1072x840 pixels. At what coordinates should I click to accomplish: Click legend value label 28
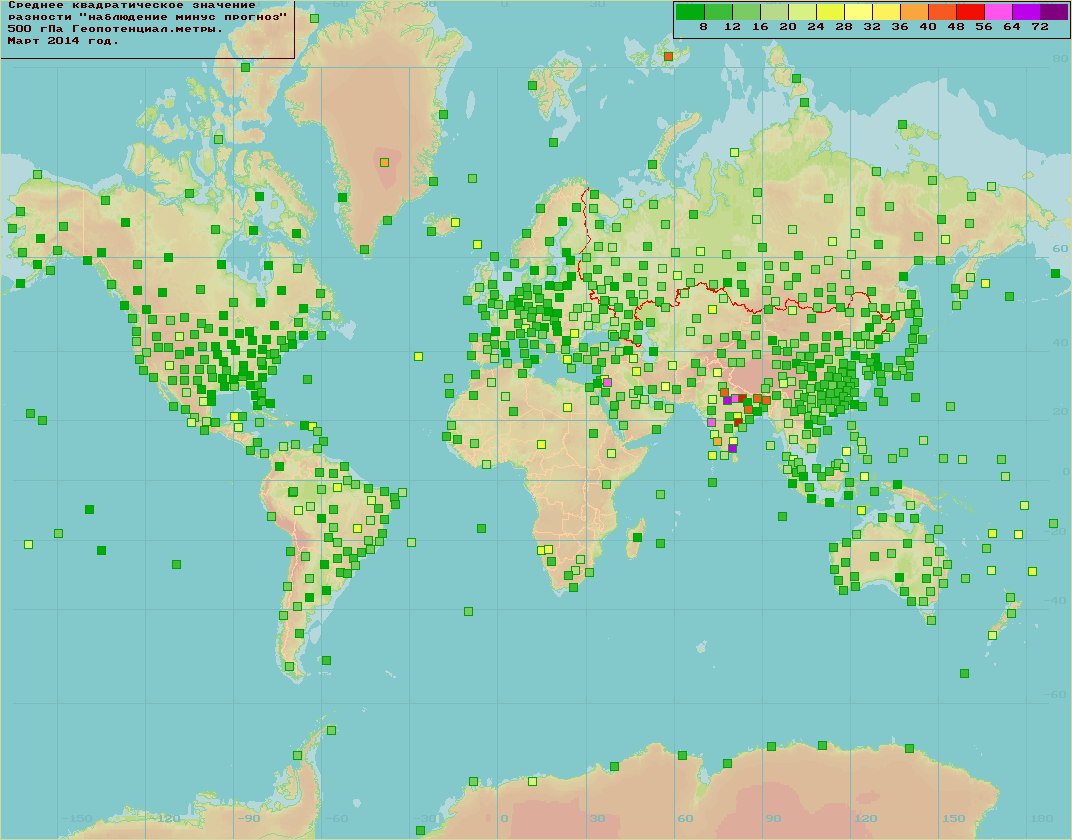coord(844,27)
